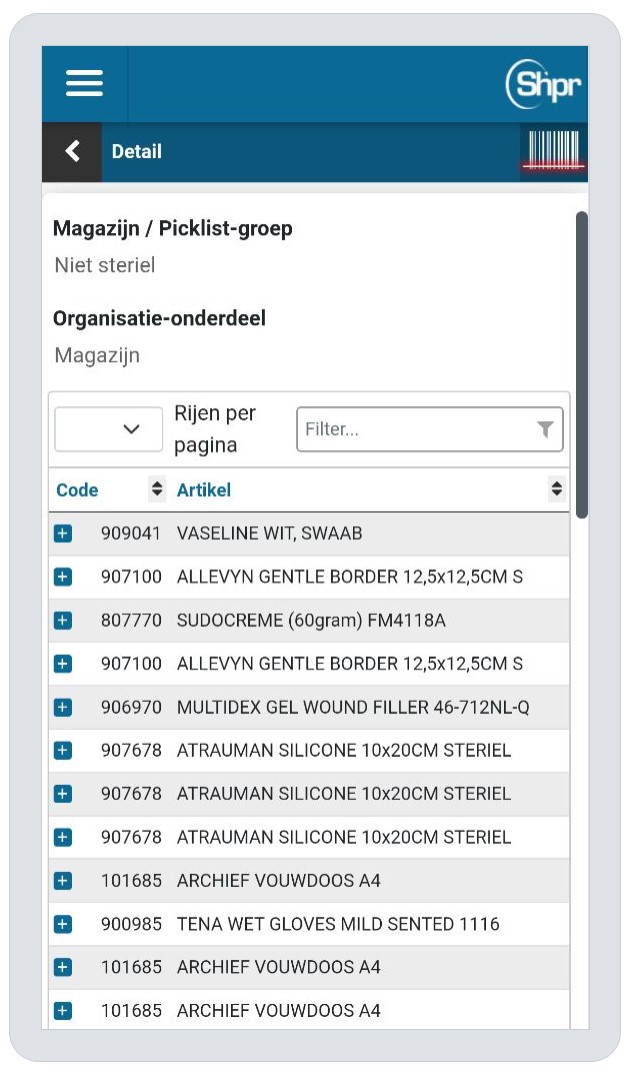This screenshot has width=629, height=1072.
Task: Select article code 807770
Action: coord(131,621)
